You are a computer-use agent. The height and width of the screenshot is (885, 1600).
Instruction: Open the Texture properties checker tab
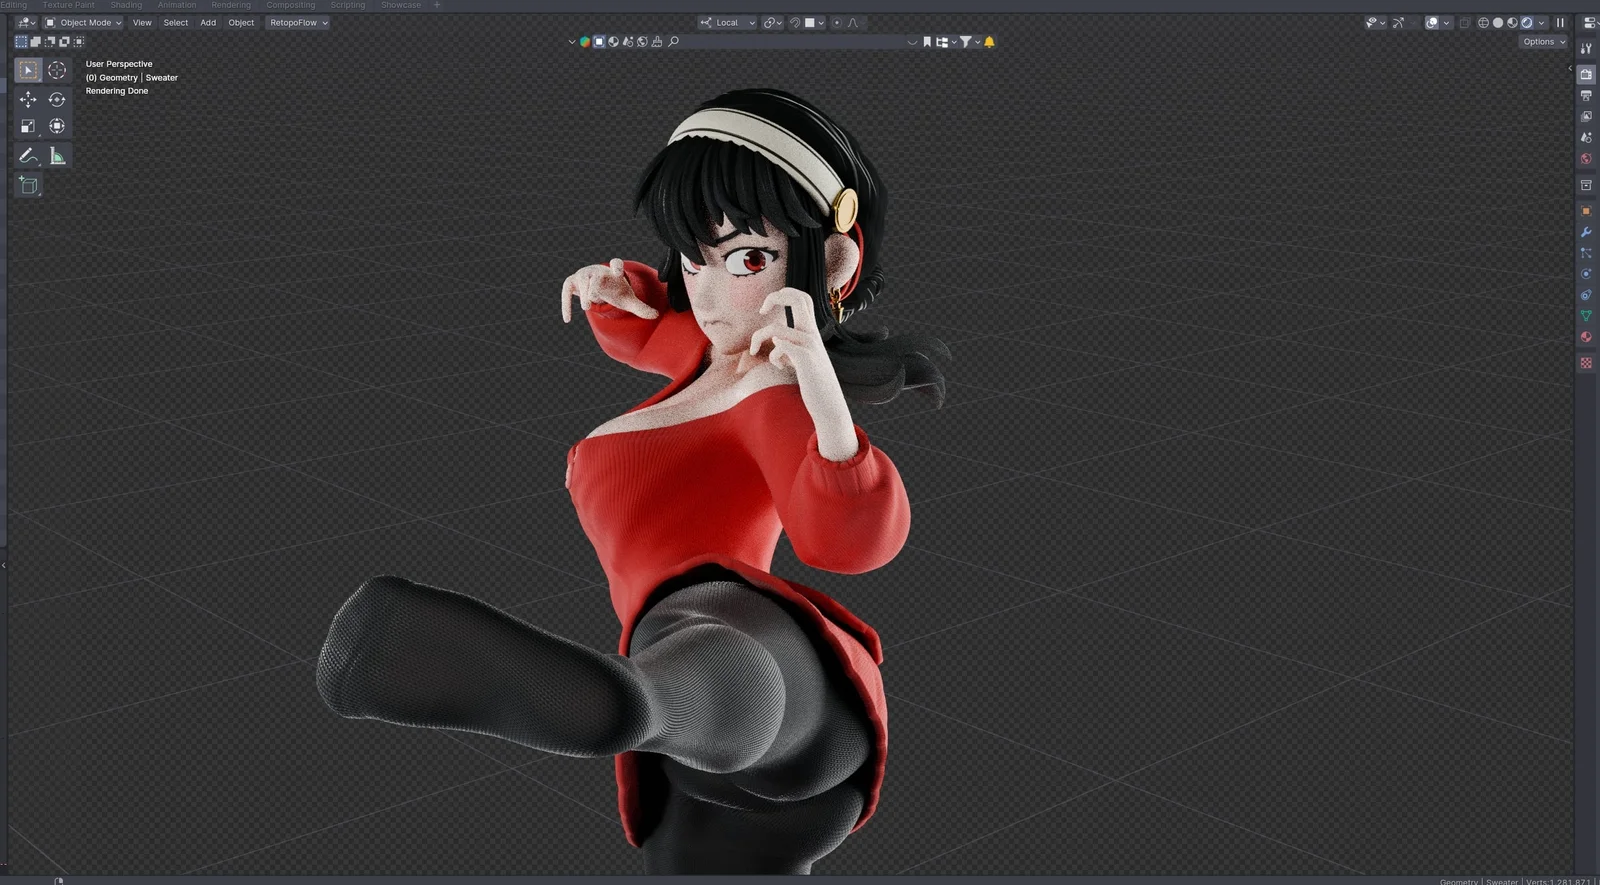[1586, 363]
